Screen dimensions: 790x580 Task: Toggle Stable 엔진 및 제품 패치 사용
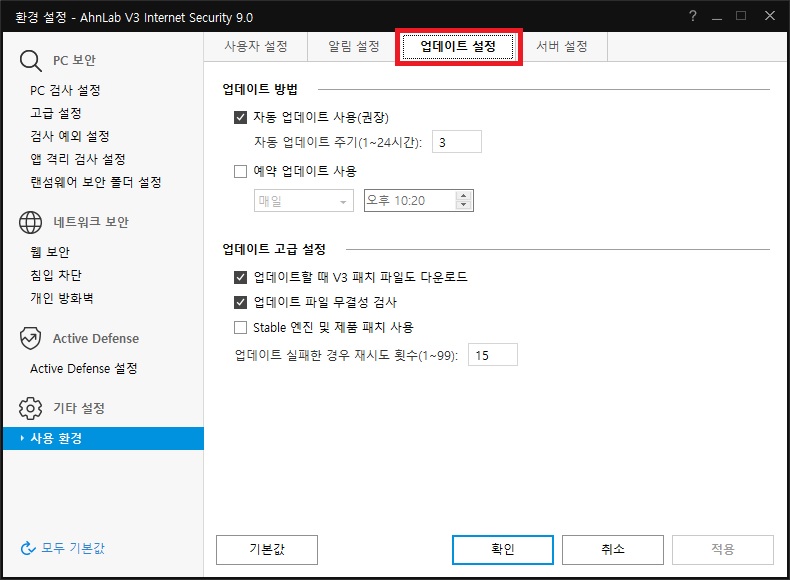pos(240,327)
